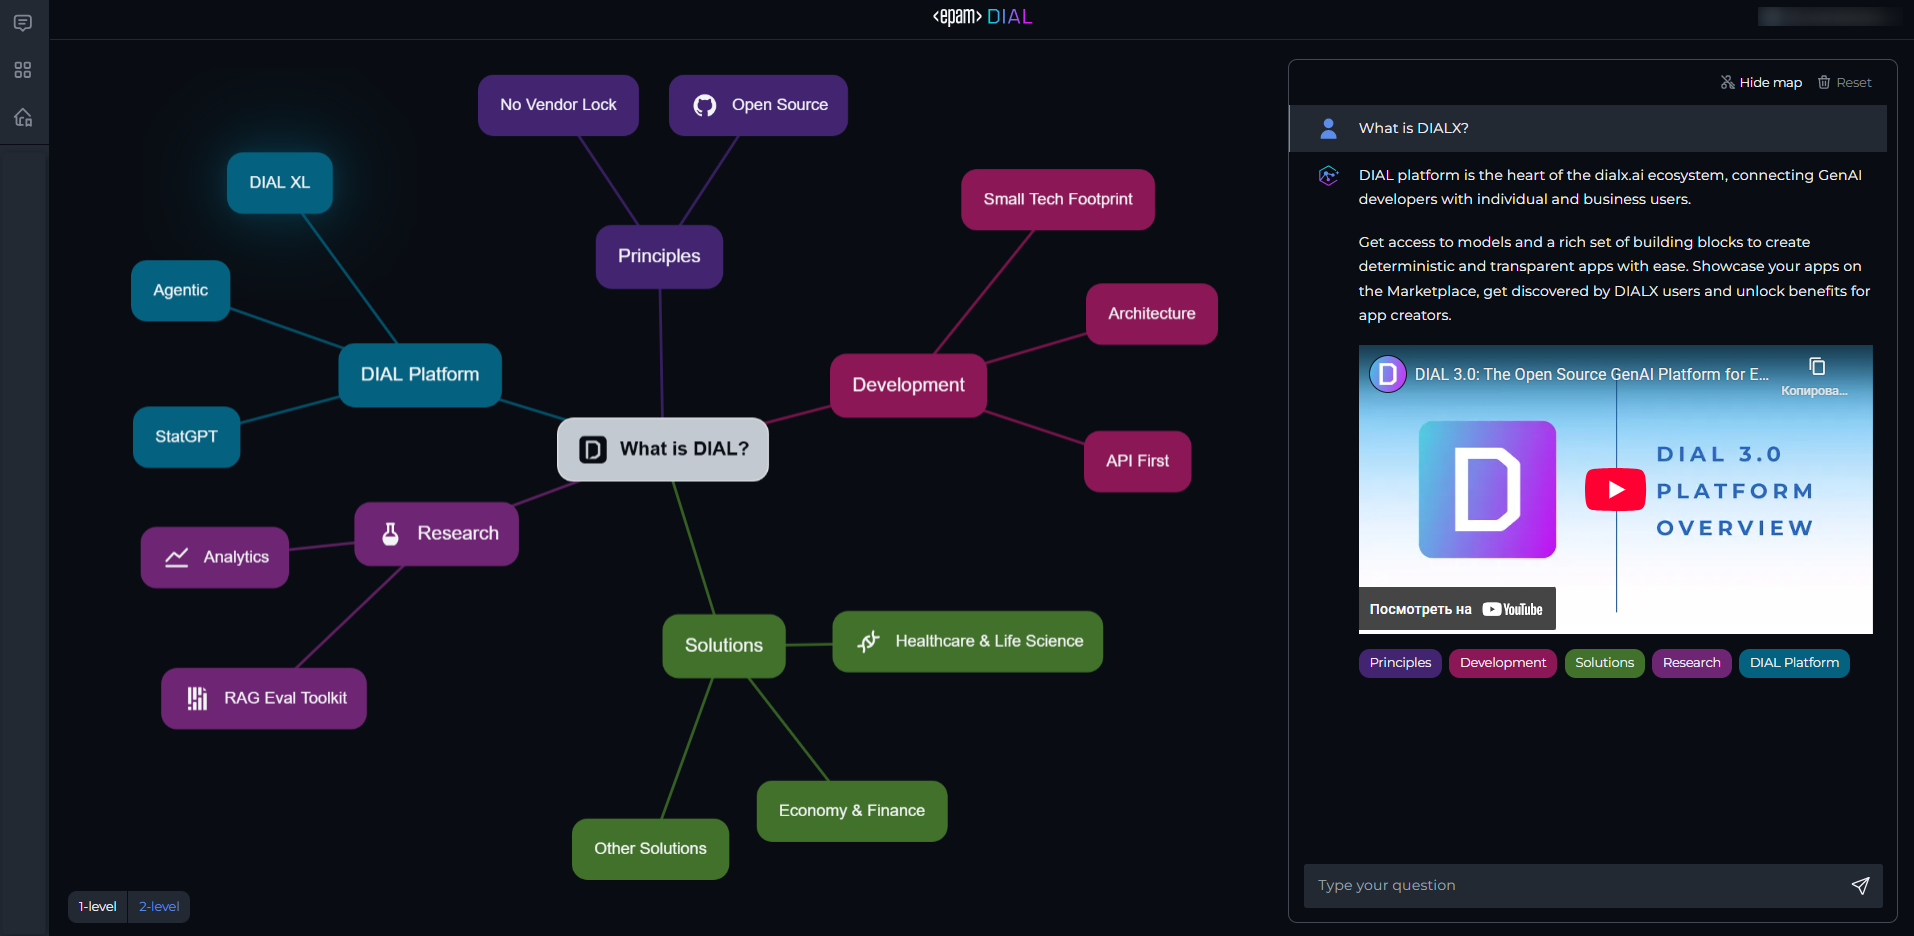Expand the Solutions node

point(723,646)
